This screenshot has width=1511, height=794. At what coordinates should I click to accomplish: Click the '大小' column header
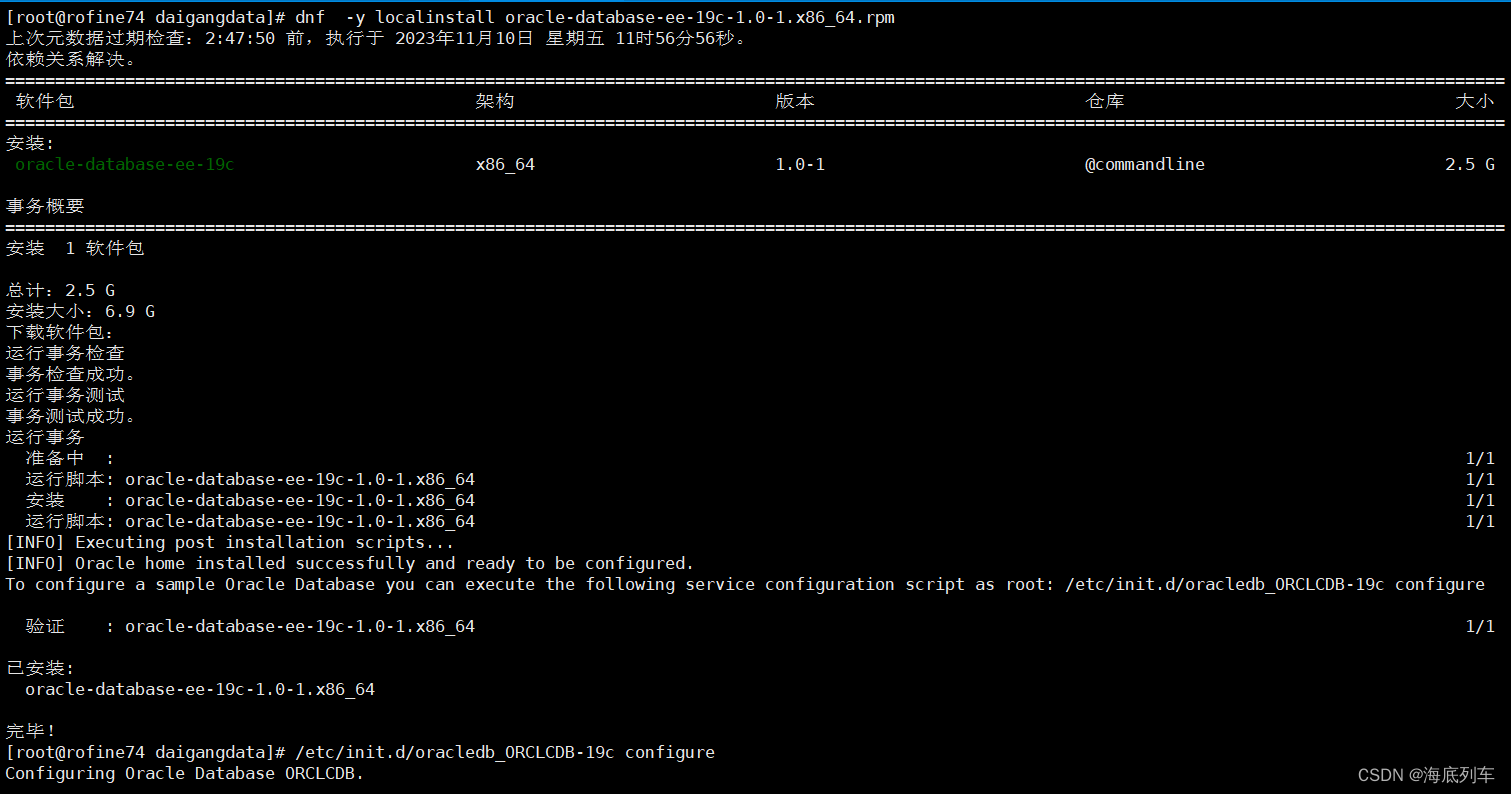click(x=1475, y=101)
